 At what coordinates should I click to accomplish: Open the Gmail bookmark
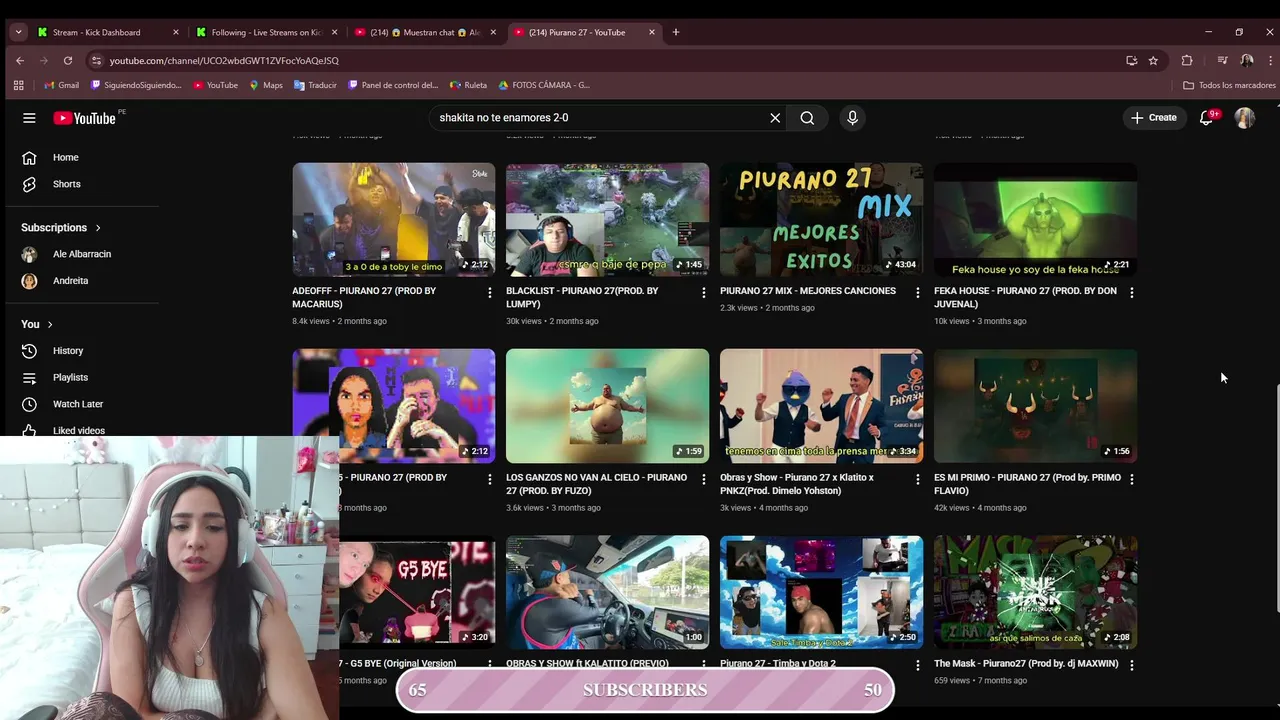(61, 85)
